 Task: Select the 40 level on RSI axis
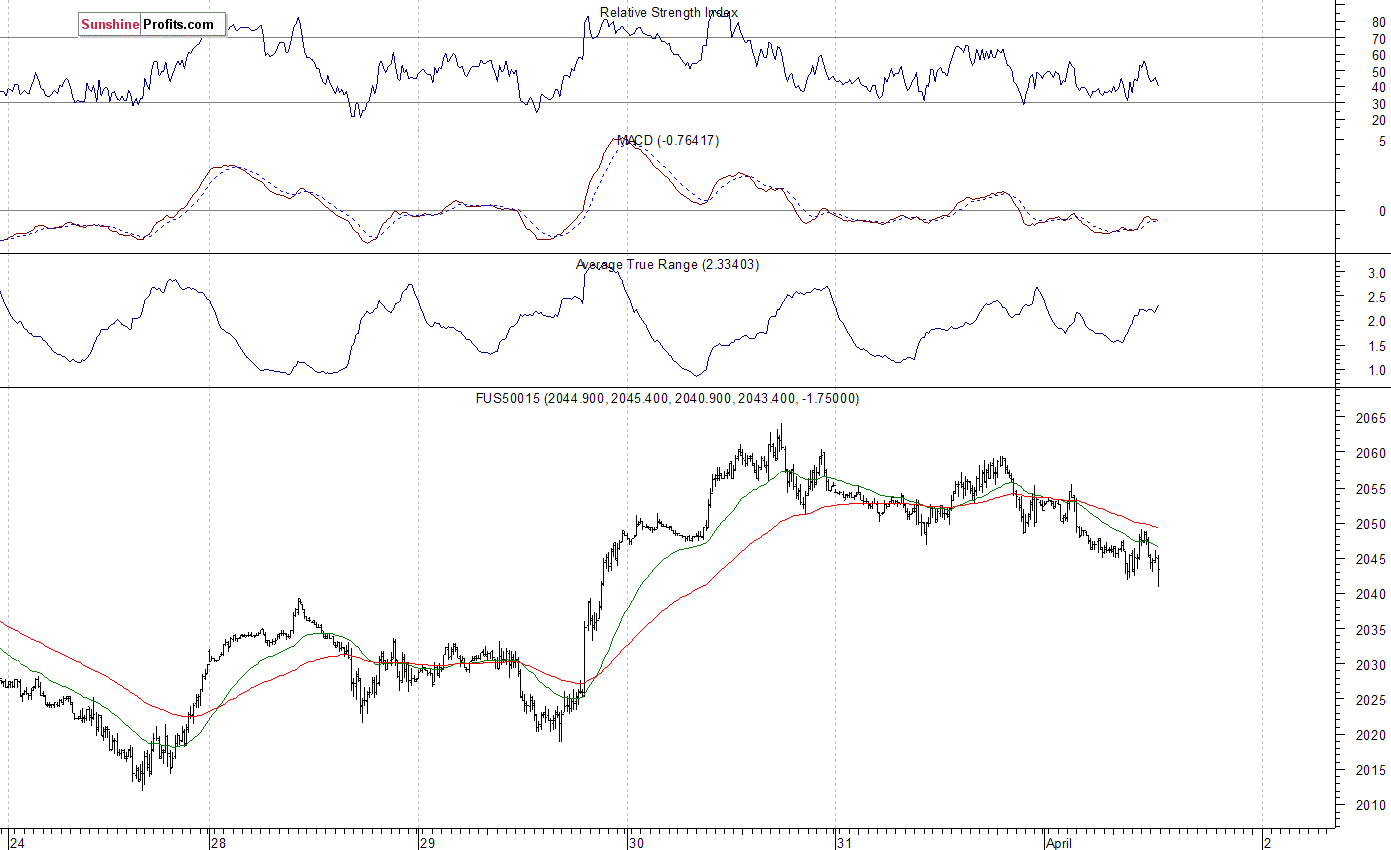tap(1378, 87)
